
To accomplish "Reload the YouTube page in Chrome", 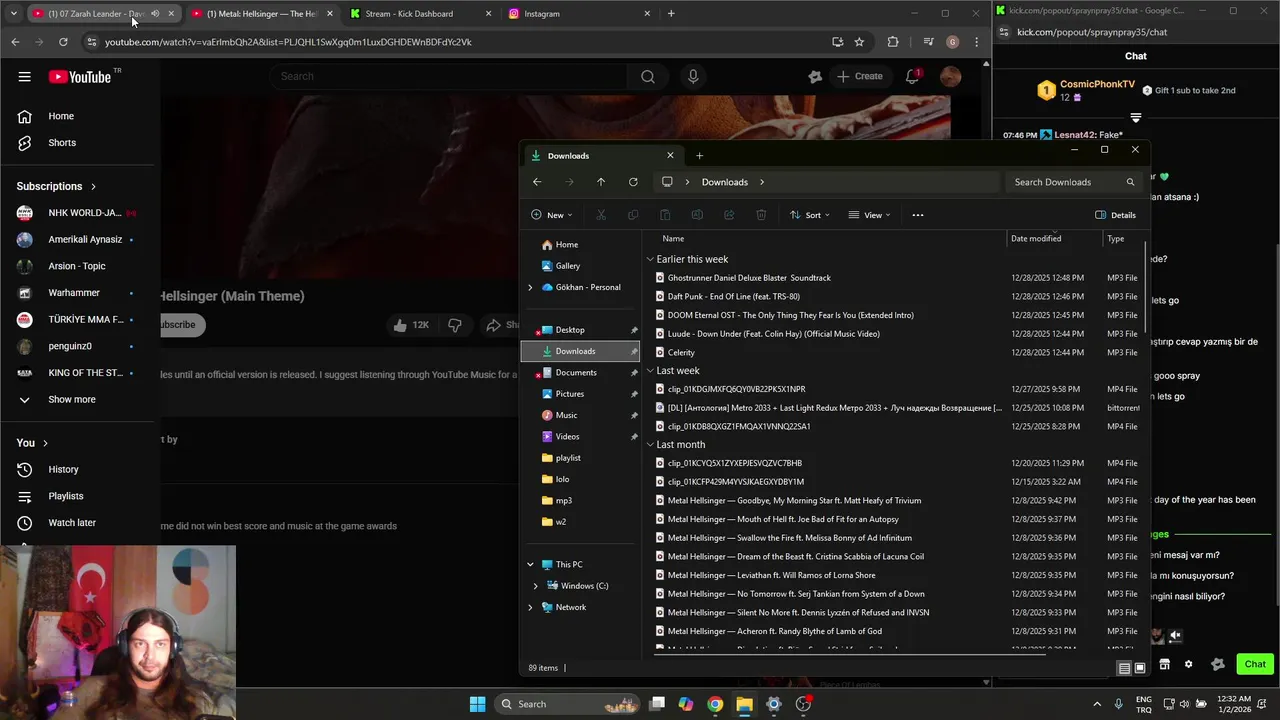I will 63,42.
